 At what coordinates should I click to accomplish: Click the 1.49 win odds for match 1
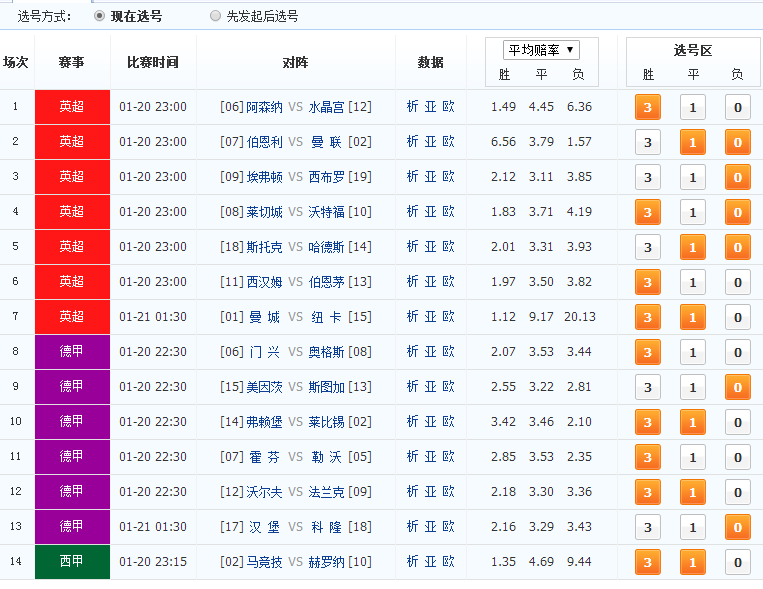[503, 107]
